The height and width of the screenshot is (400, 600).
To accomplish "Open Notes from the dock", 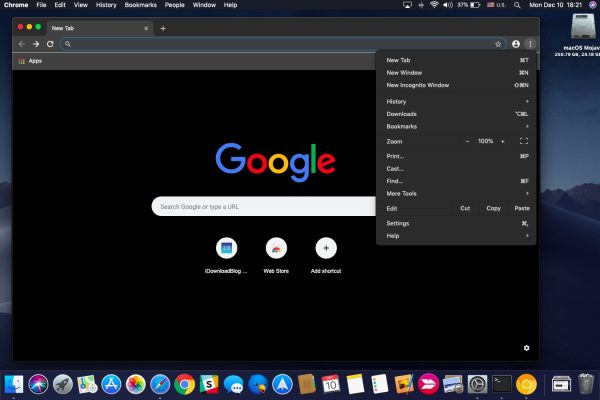I will (x=355, y=384).
